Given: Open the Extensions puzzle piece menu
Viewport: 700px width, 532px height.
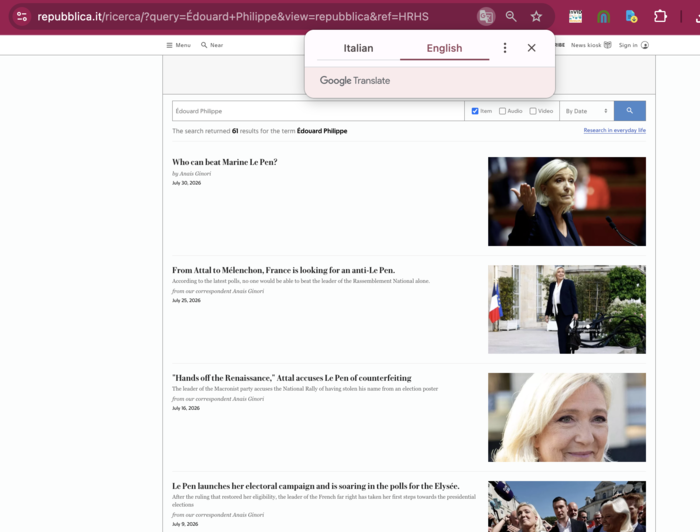Looking at the screenshot, I should click(x=660, y=17).
